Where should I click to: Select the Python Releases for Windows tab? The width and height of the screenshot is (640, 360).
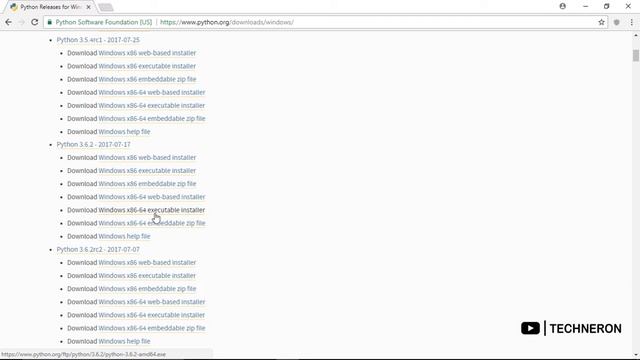coord(51,7)
